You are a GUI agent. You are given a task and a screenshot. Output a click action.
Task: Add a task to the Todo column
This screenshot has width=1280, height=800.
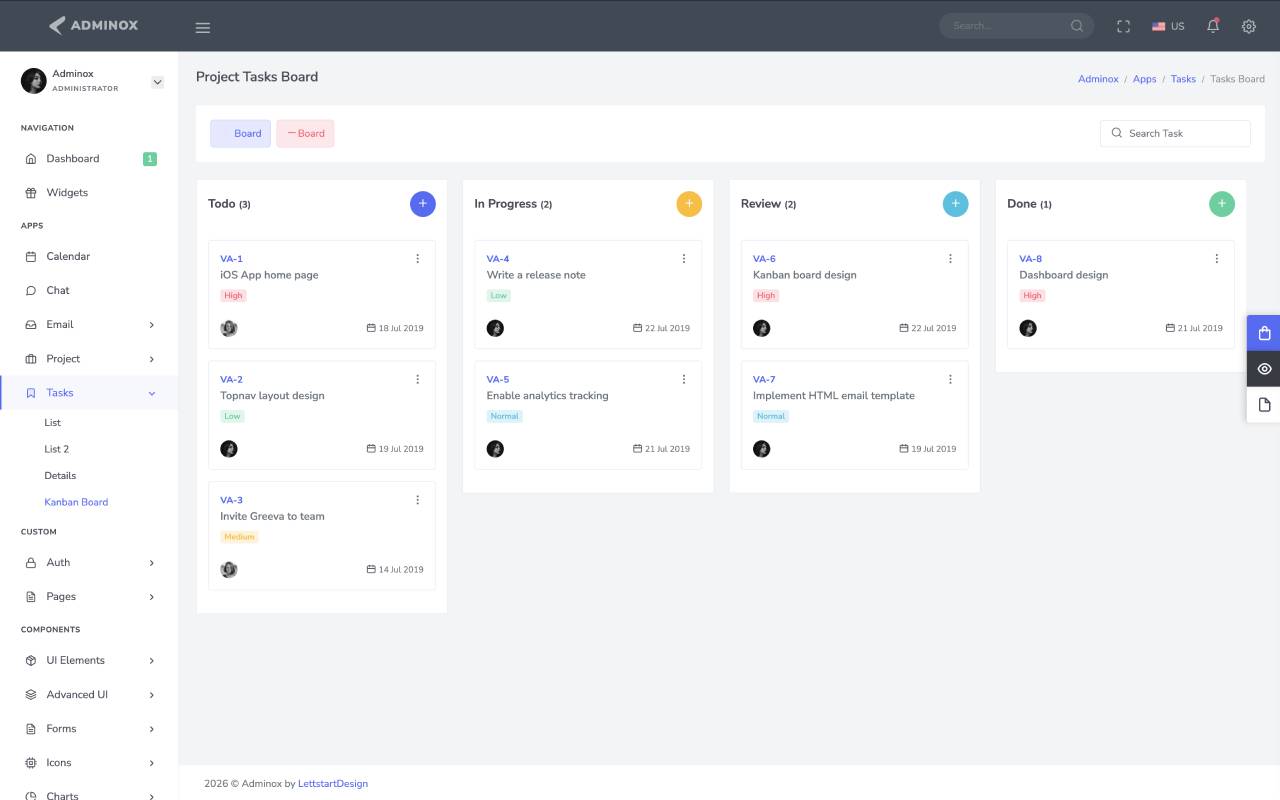(x=423, y=204)
